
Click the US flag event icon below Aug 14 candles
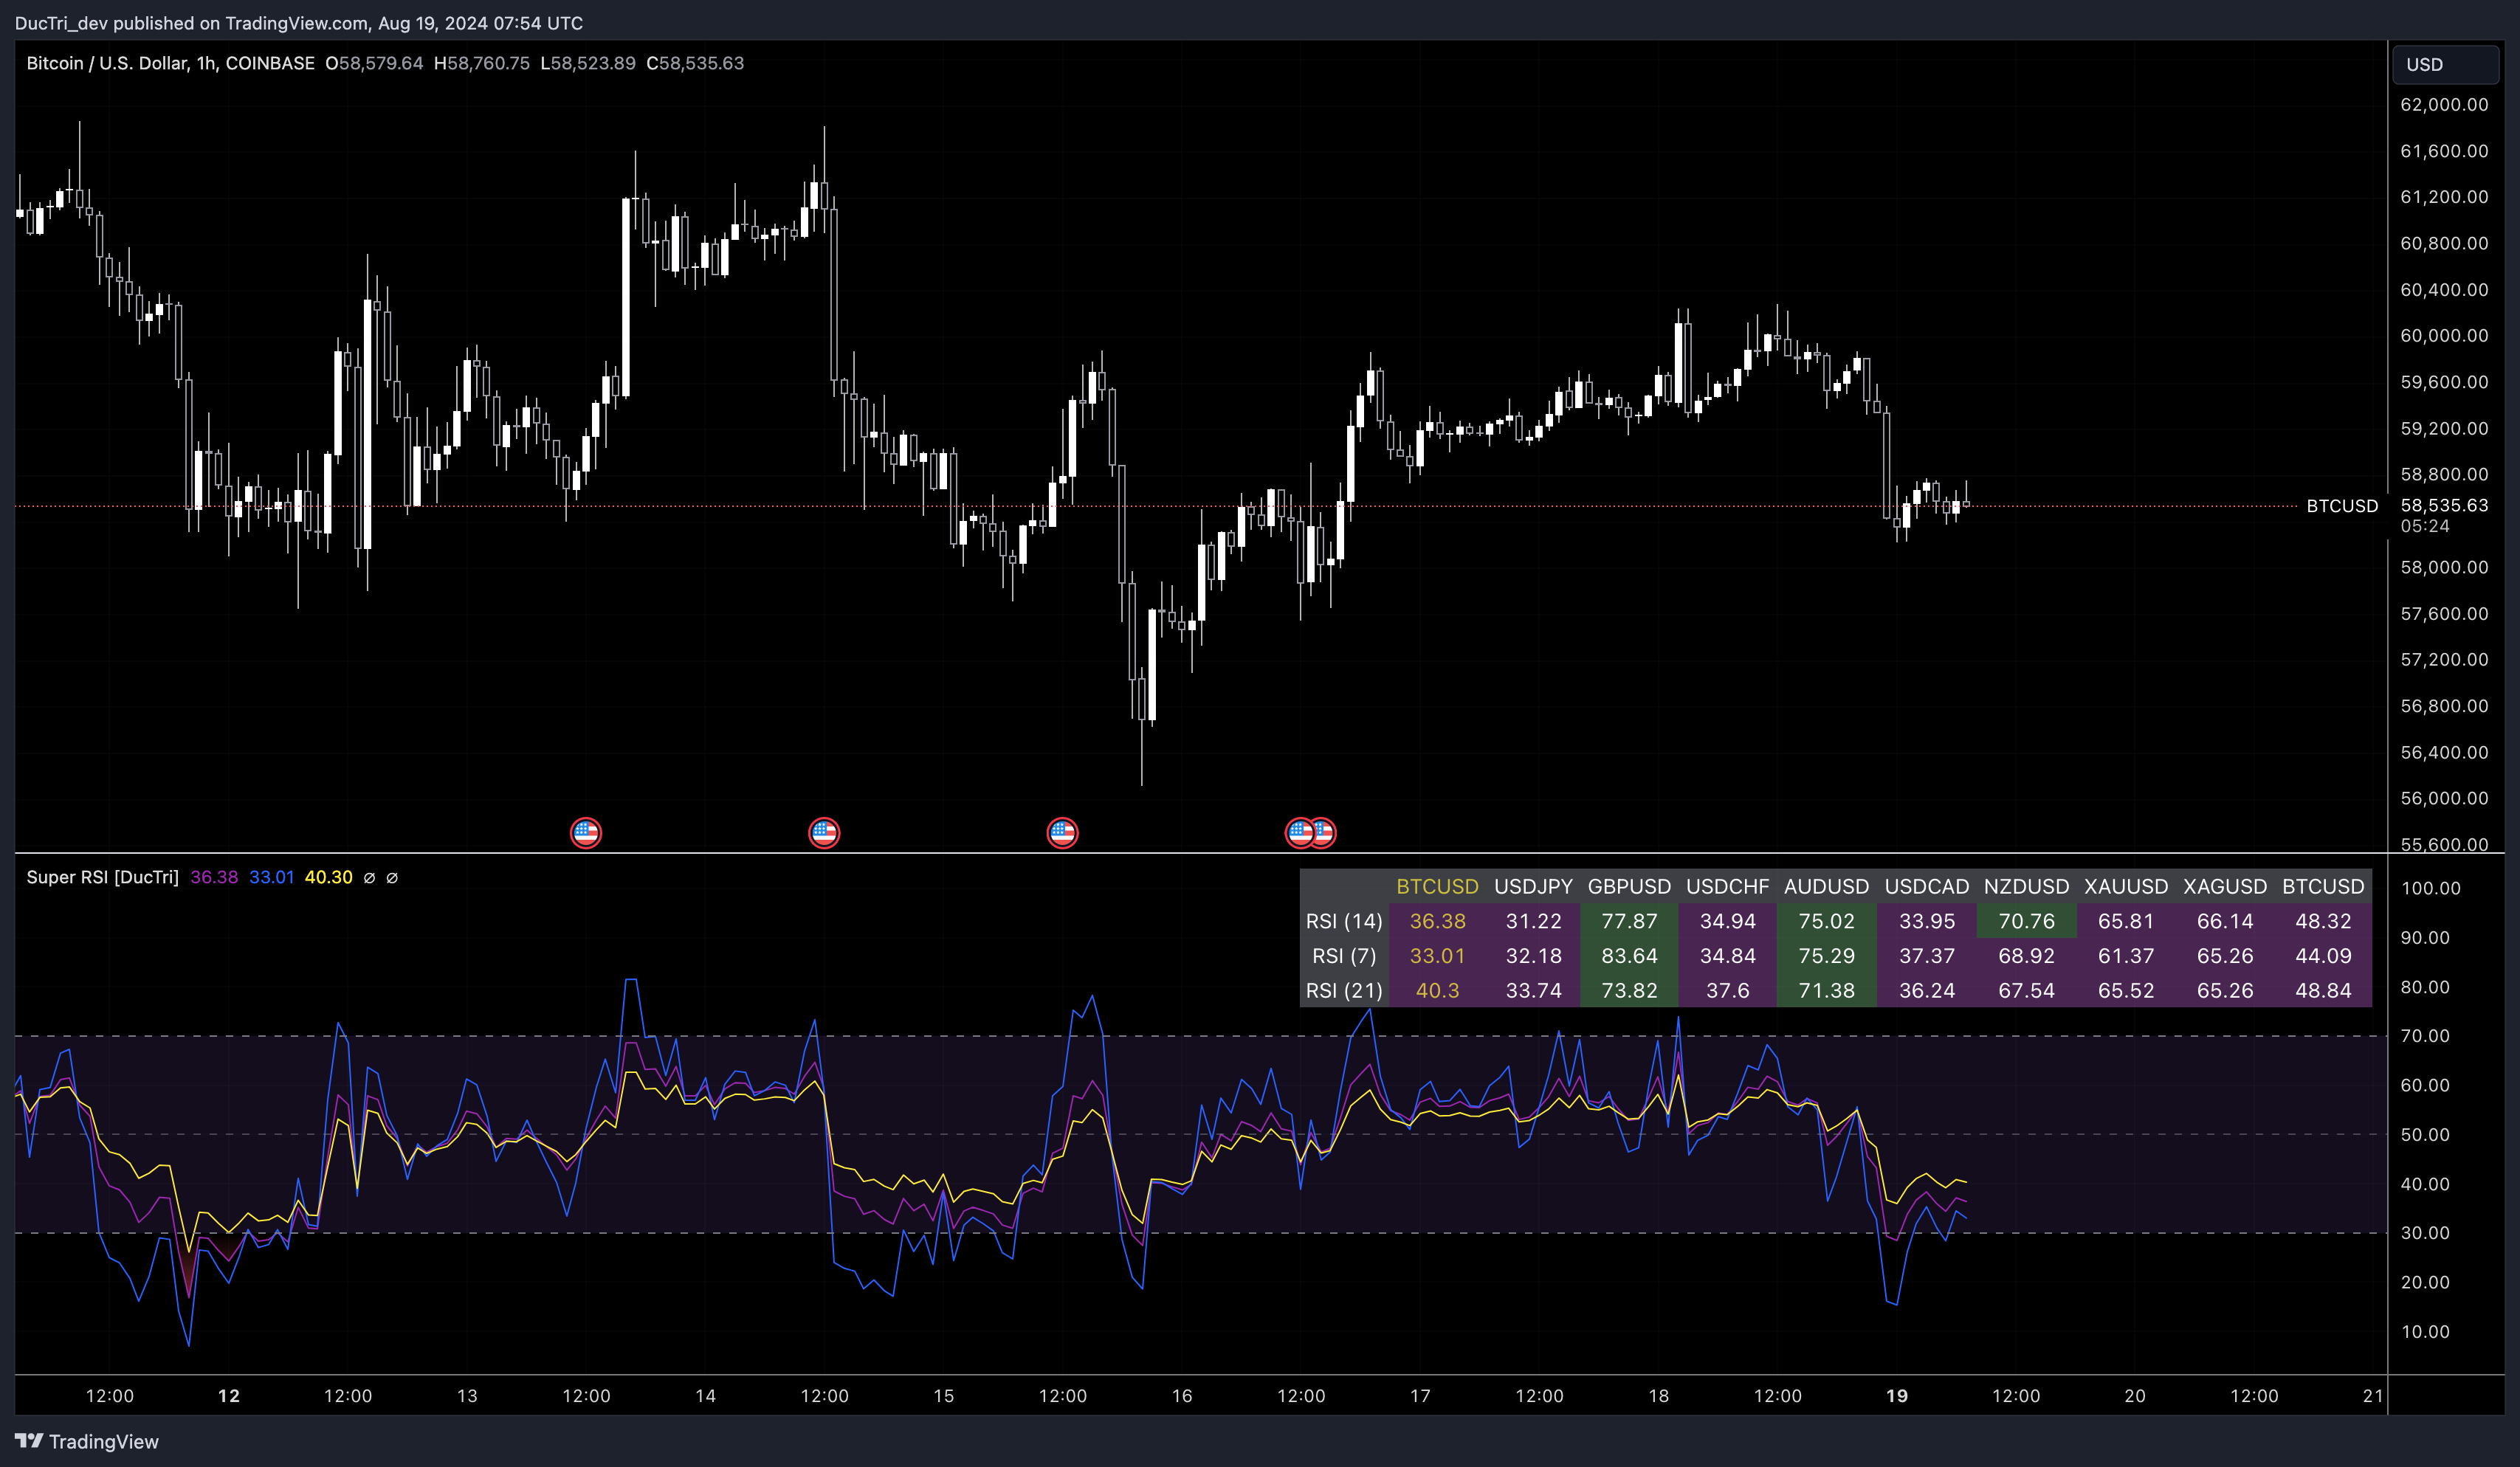[824, 832]
